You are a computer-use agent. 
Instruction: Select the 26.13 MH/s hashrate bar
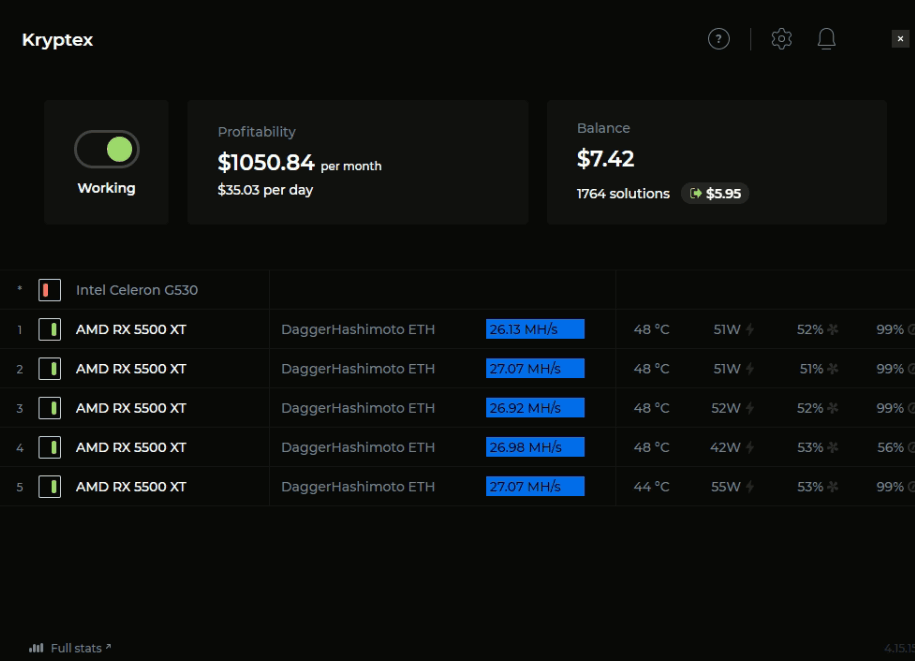click(x=535, y=329)
